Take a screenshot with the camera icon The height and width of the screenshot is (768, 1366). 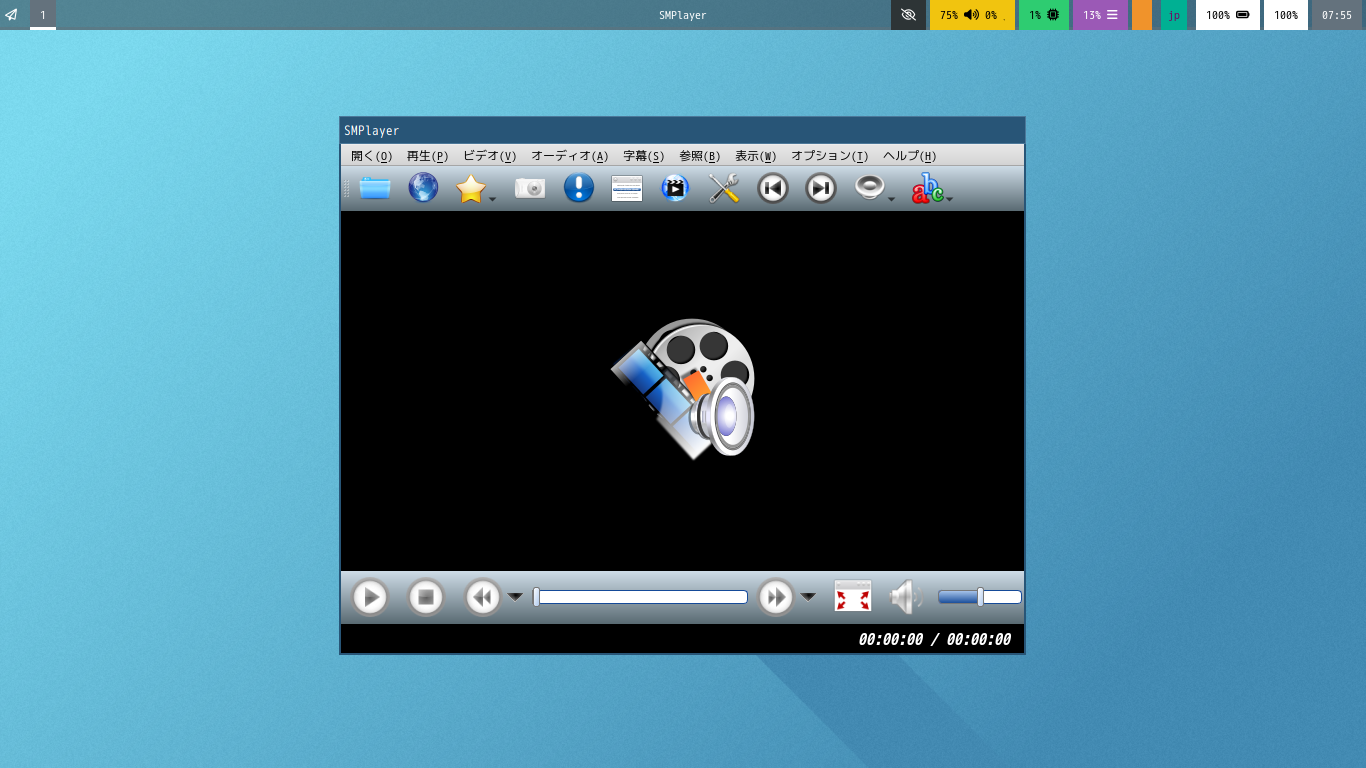point(530,188)
